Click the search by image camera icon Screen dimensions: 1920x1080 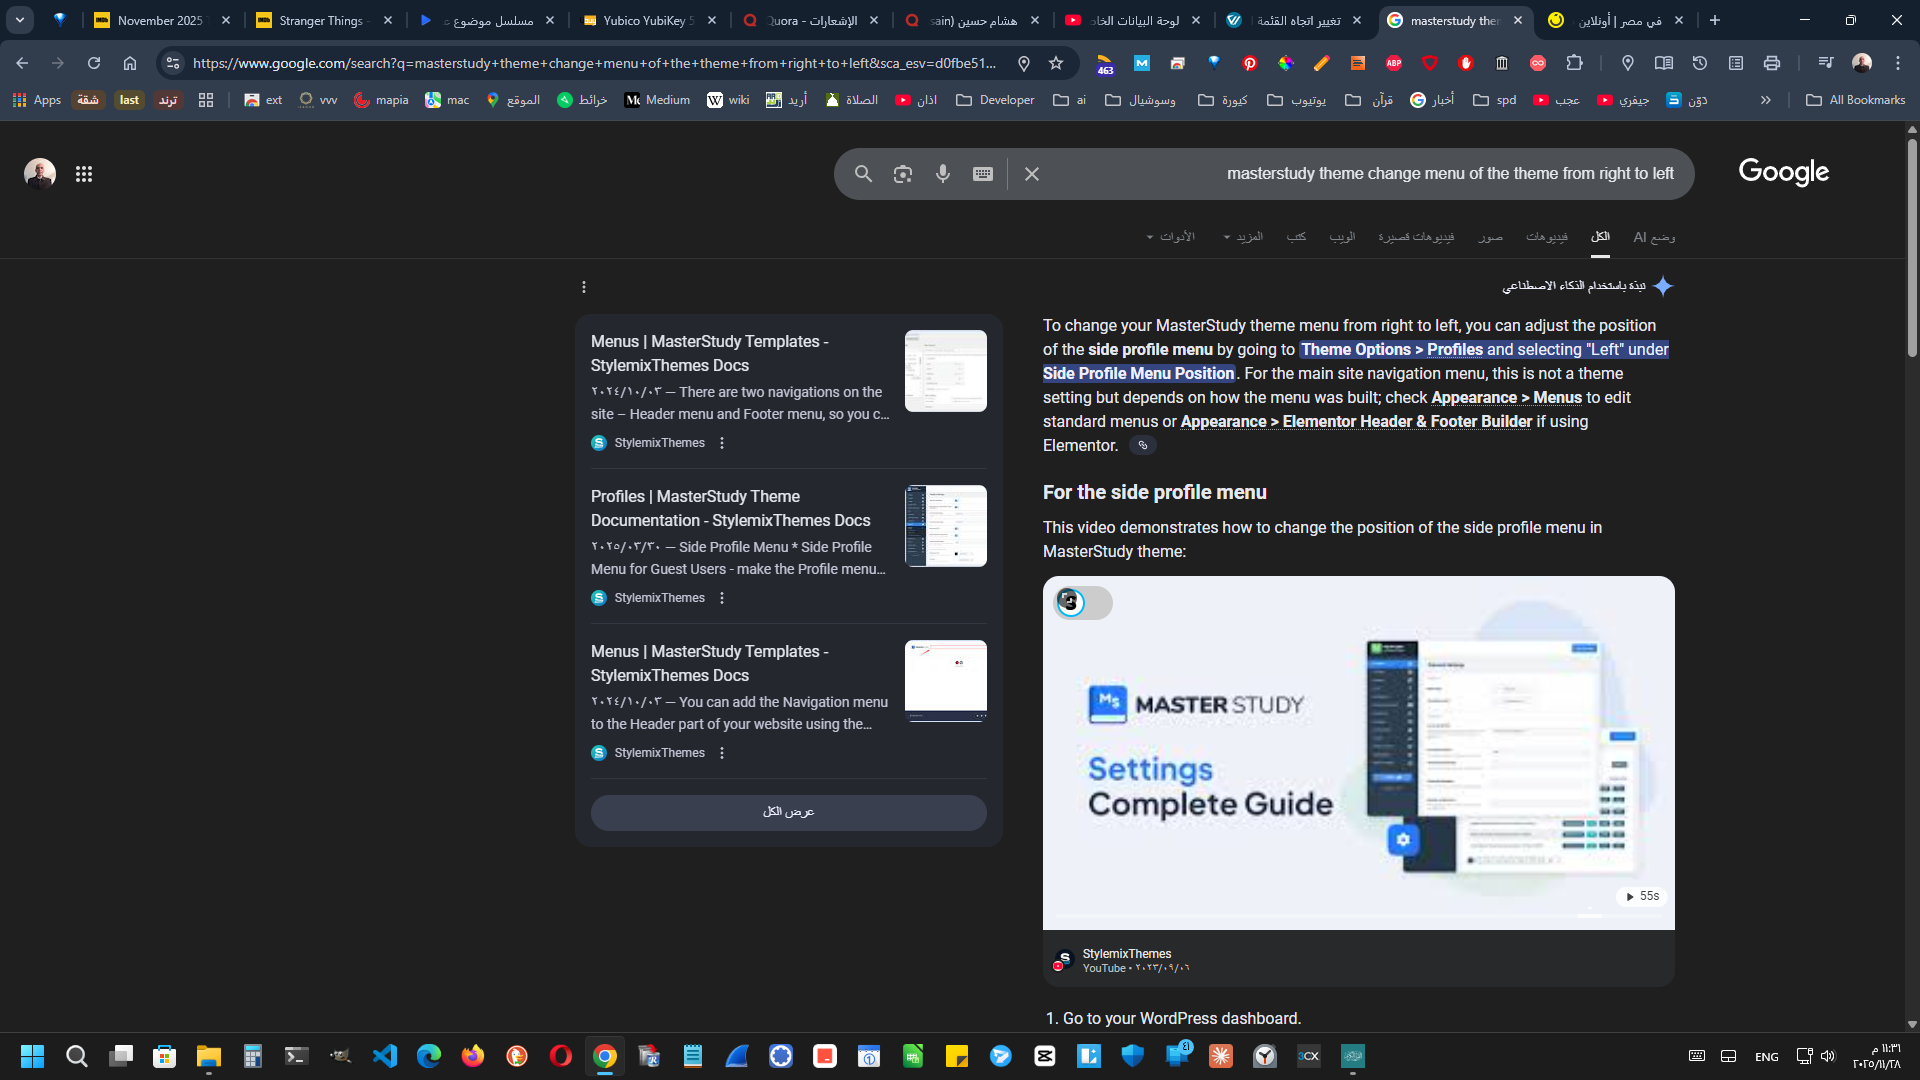click(x=902, y=174)
